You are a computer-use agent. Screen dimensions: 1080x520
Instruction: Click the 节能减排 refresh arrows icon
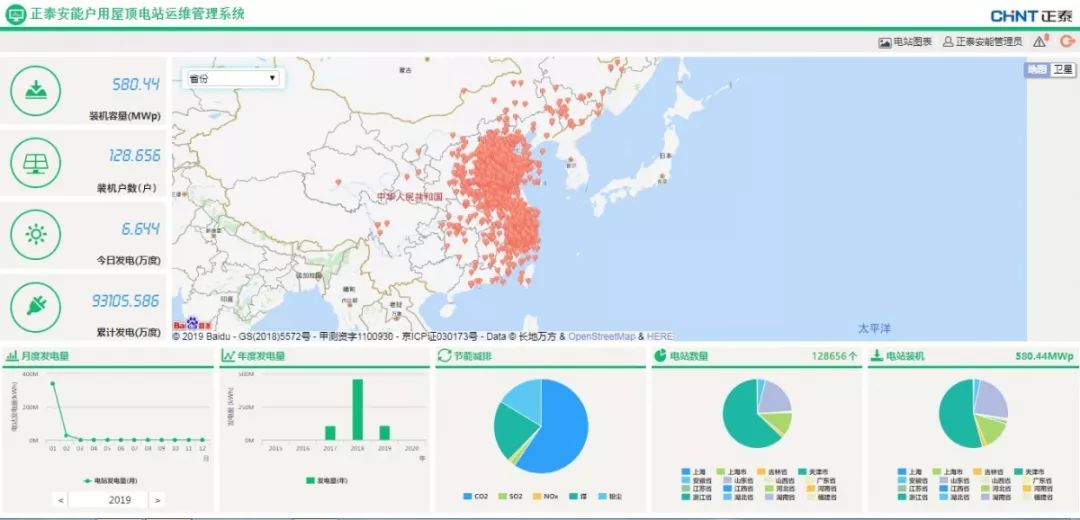[444, 356]
